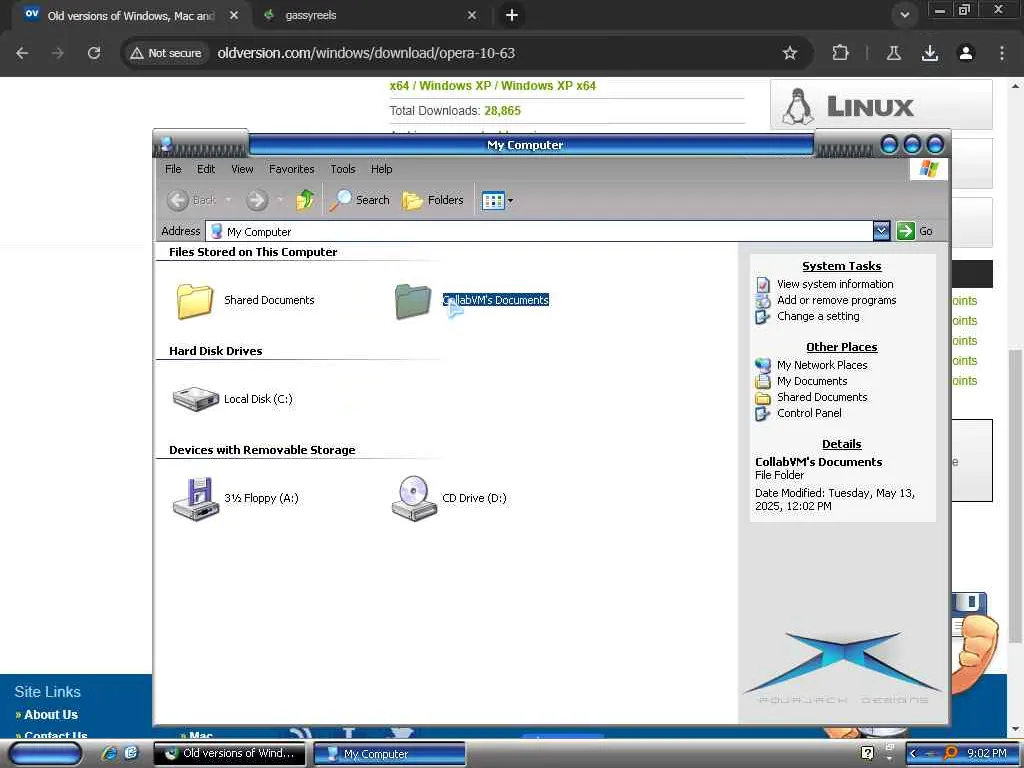Open a new browser tab
The height and width of the screenshot is (768, 1024).
pos(512,15)
